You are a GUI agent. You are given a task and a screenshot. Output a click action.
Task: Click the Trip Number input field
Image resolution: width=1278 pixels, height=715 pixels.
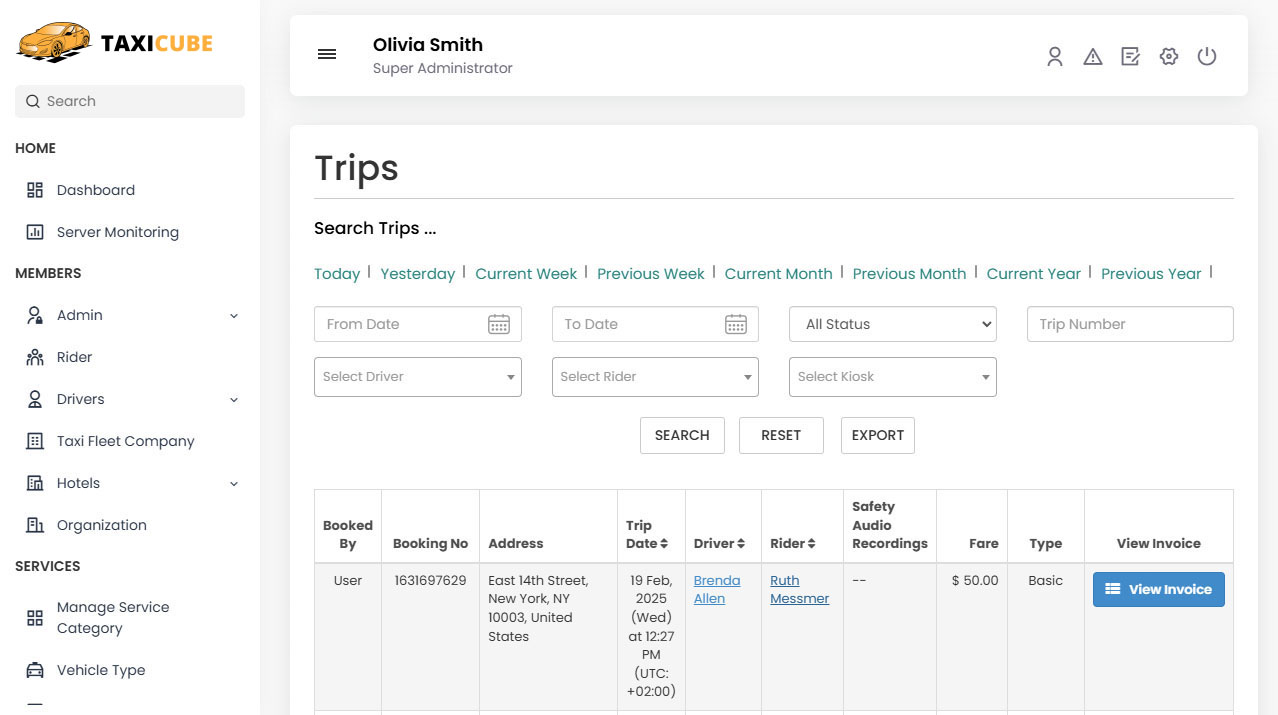tap(1129, 324)
